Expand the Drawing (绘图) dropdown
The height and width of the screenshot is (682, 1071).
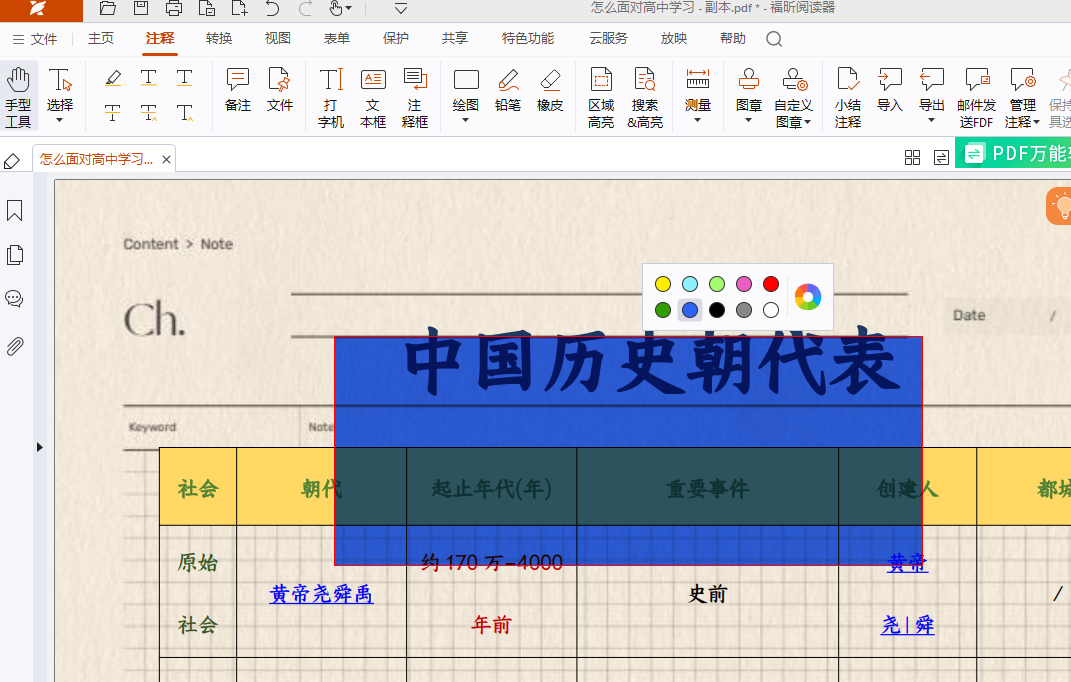pyautogui.click(x=466, y=120)
